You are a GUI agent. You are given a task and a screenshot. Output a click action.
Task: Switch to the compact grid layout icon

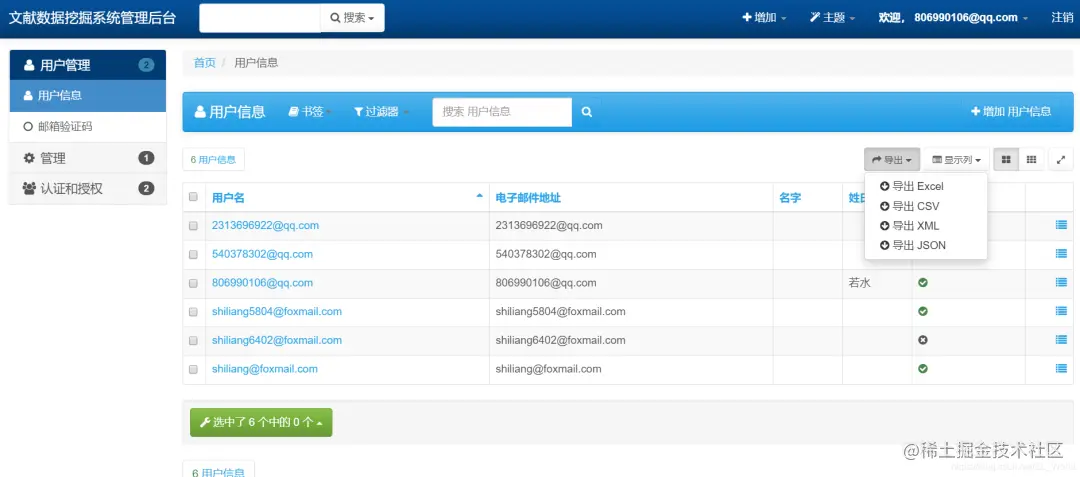[x=1031, y=160]
